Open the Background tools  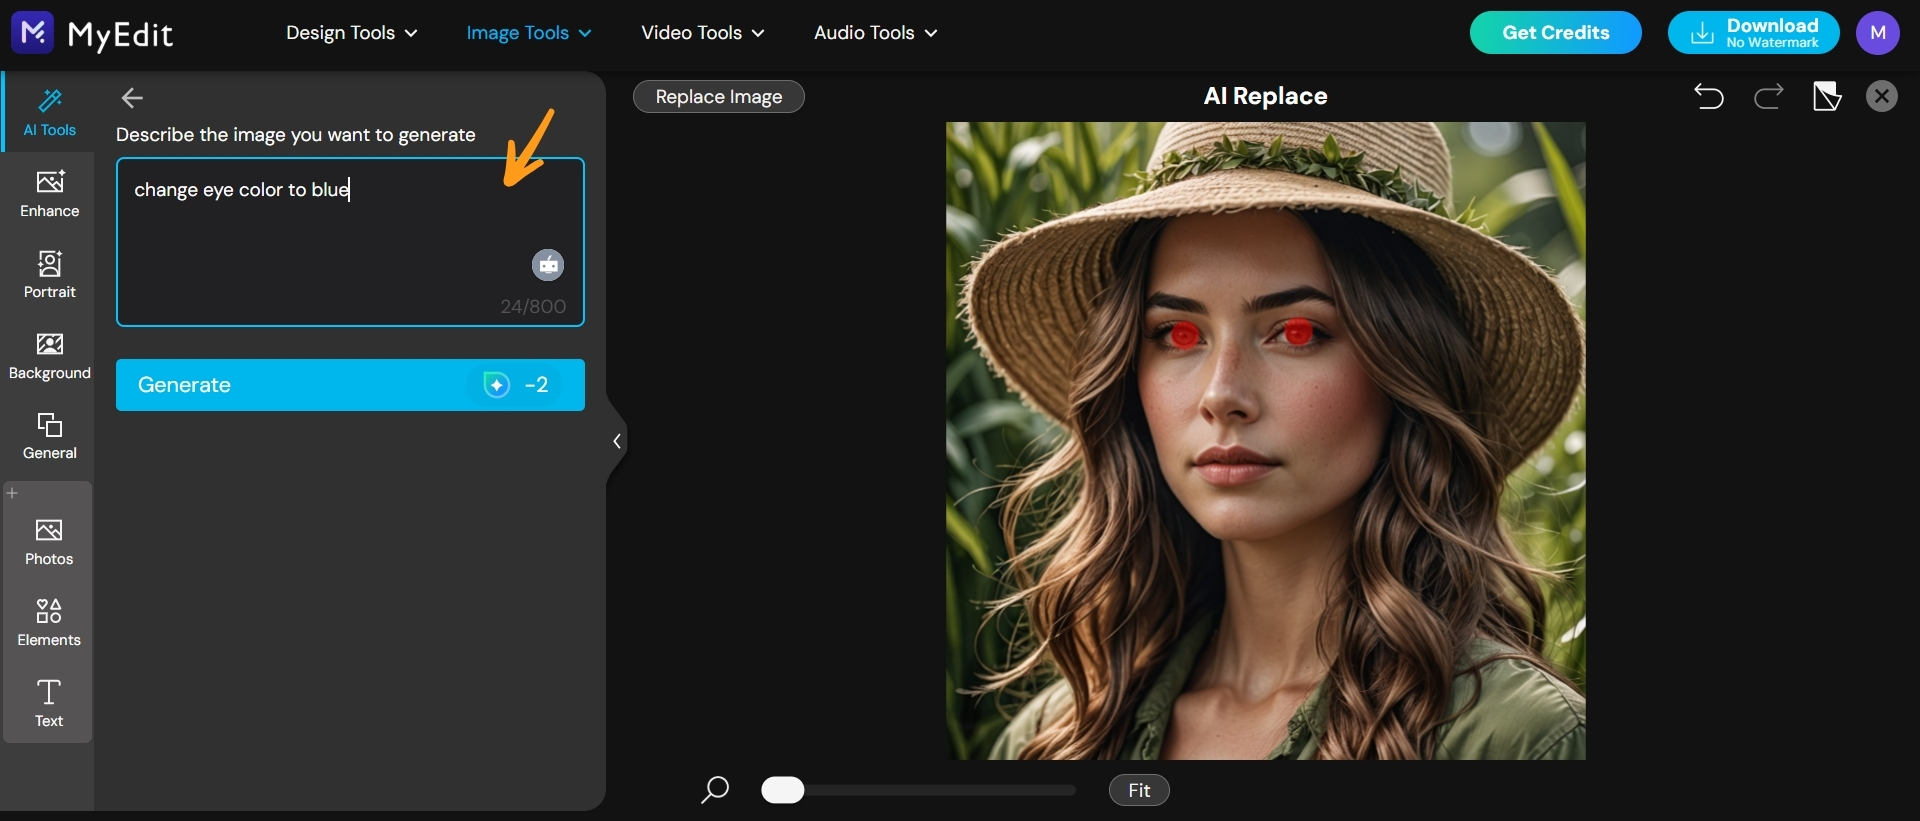click(49, 356)
